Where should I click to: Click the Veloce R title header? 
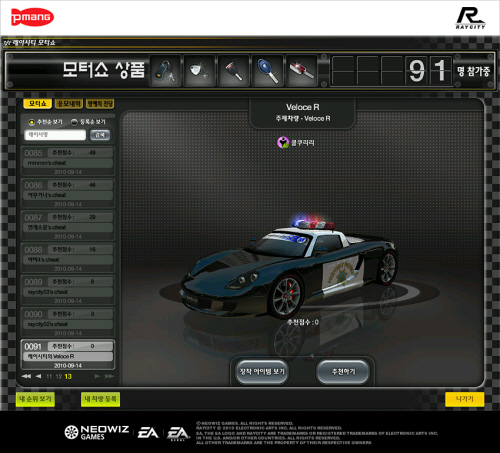303,107
